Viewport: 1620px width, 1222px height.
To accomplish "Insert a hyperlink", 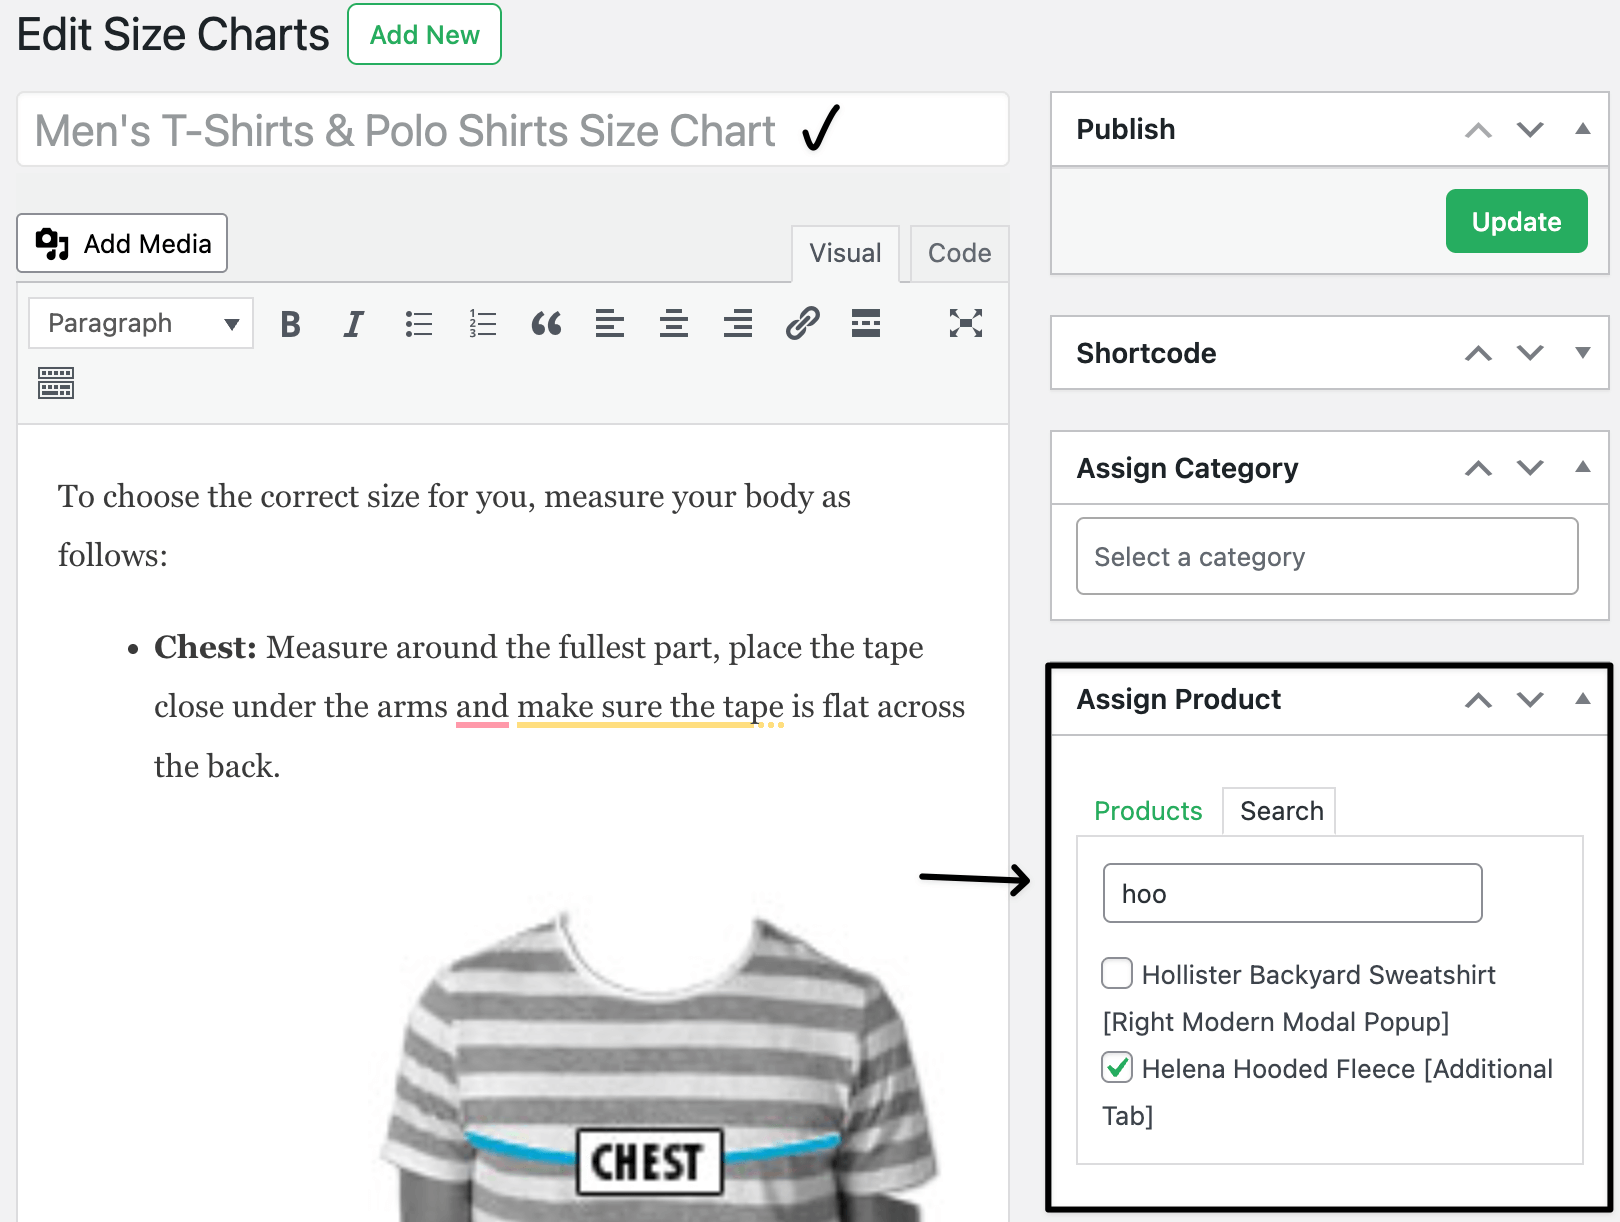I will (x=801, y=323).
